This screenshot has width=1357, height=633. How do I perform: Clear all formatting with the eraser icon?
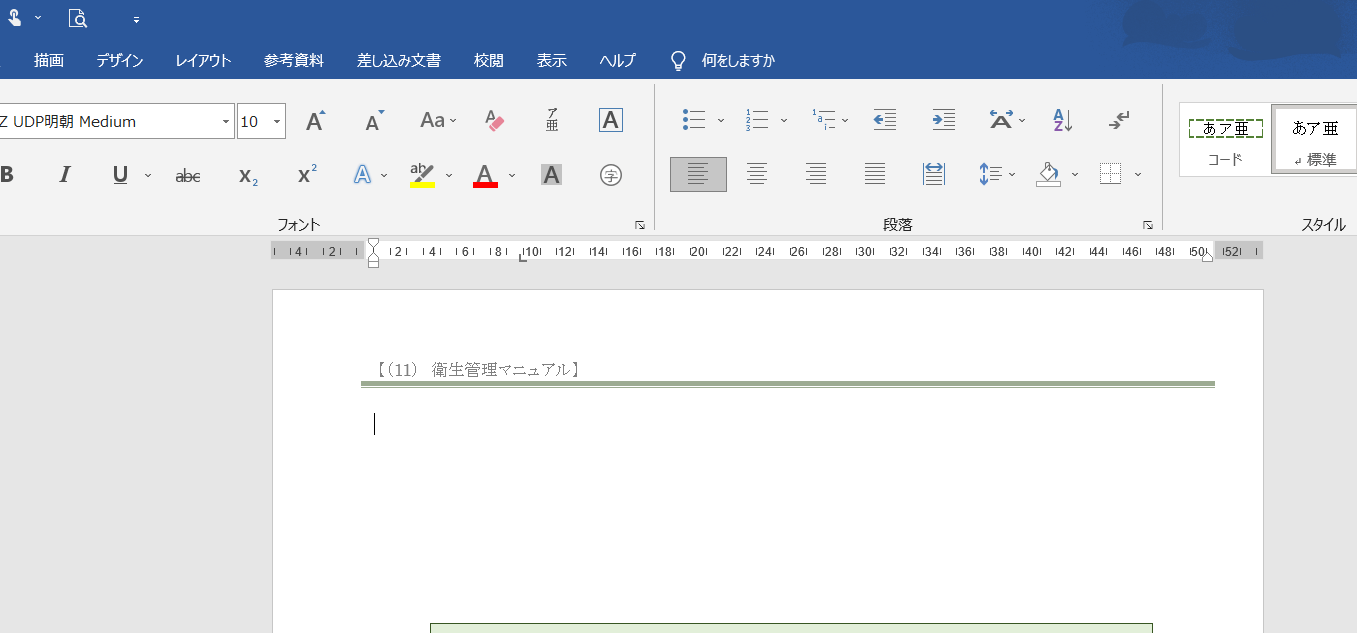tap(494, 121)
